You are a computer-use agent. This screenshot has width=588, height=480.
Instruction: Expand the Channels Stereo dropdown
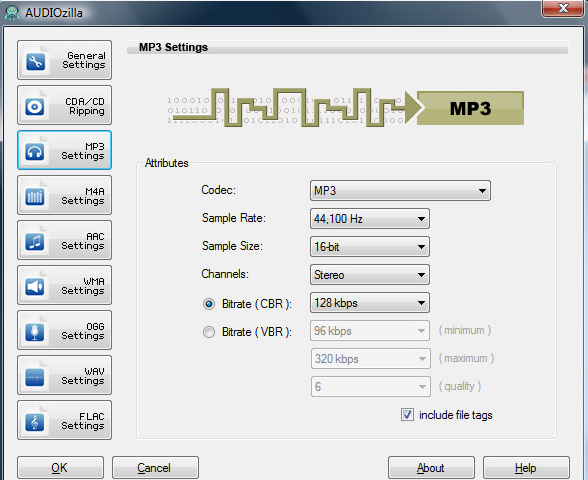[x=370, y=275]
